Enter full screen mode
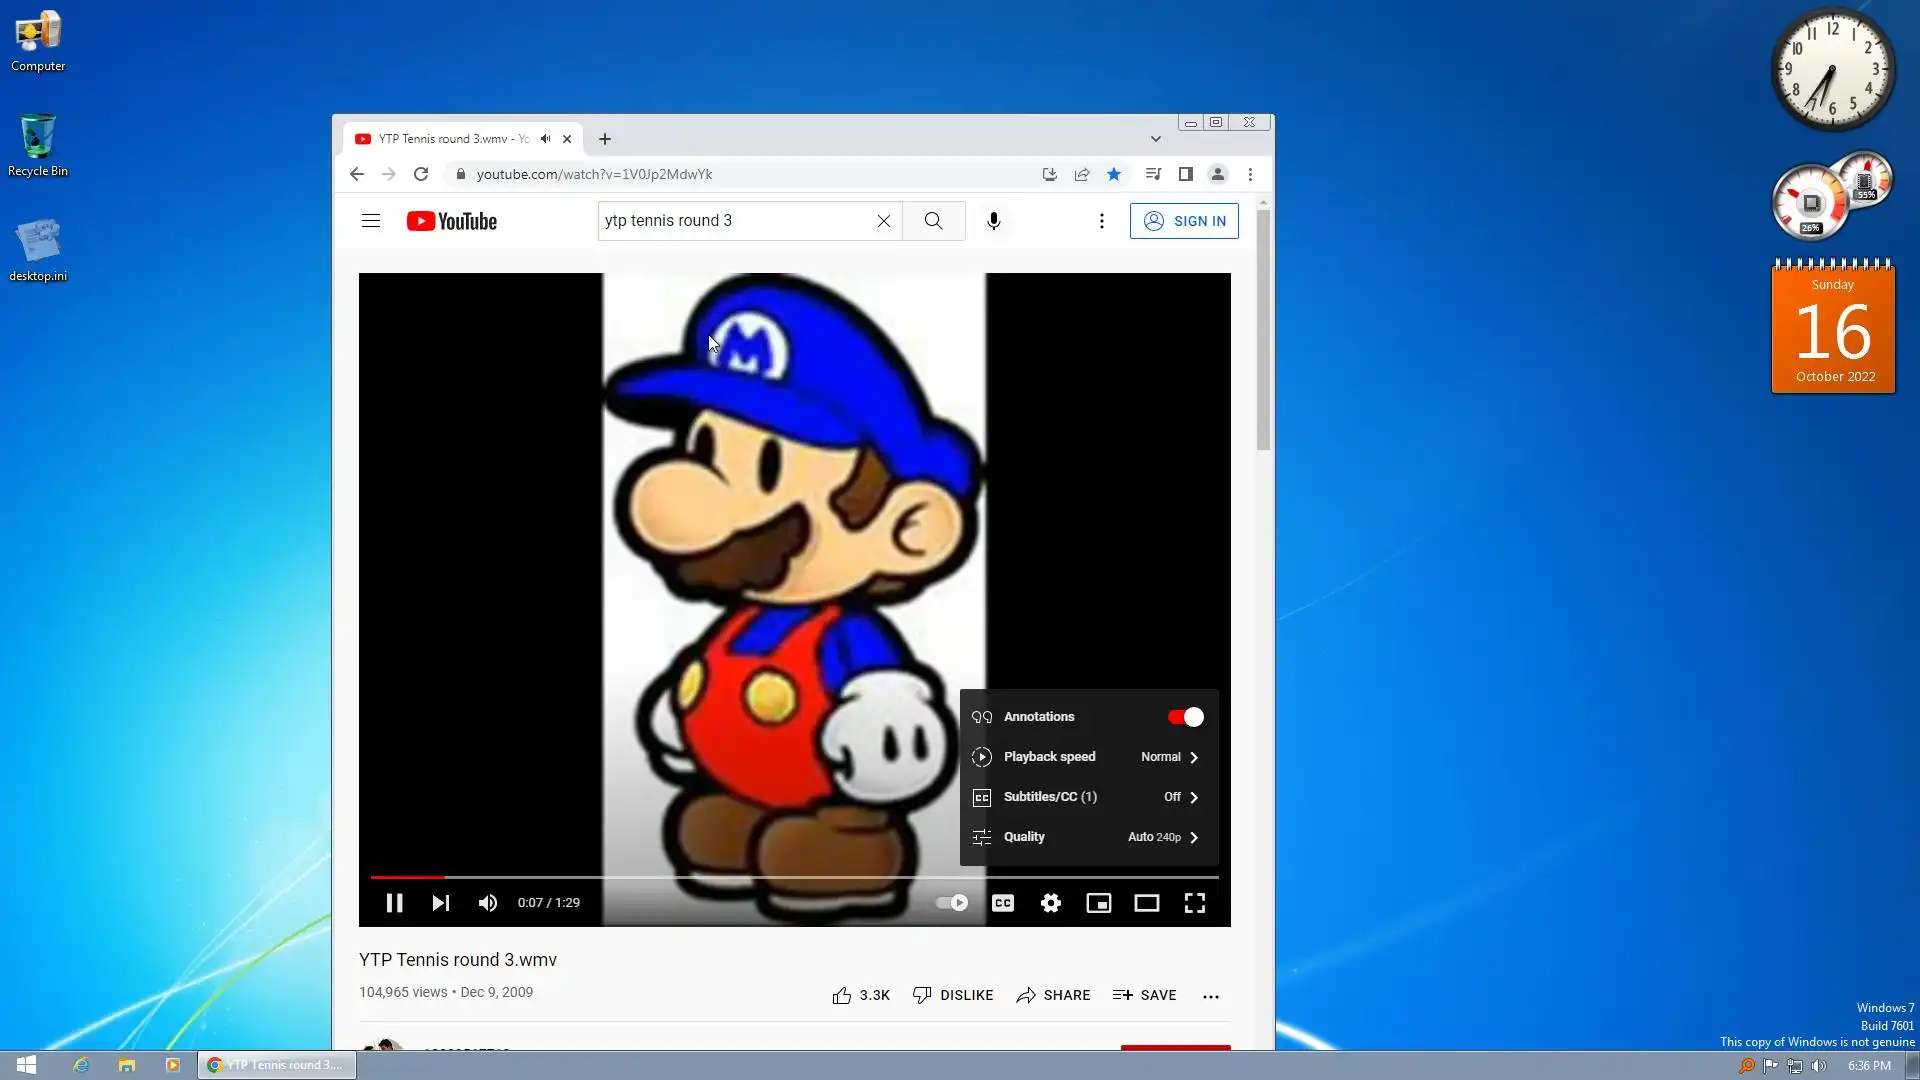 tap(1194, 903)
